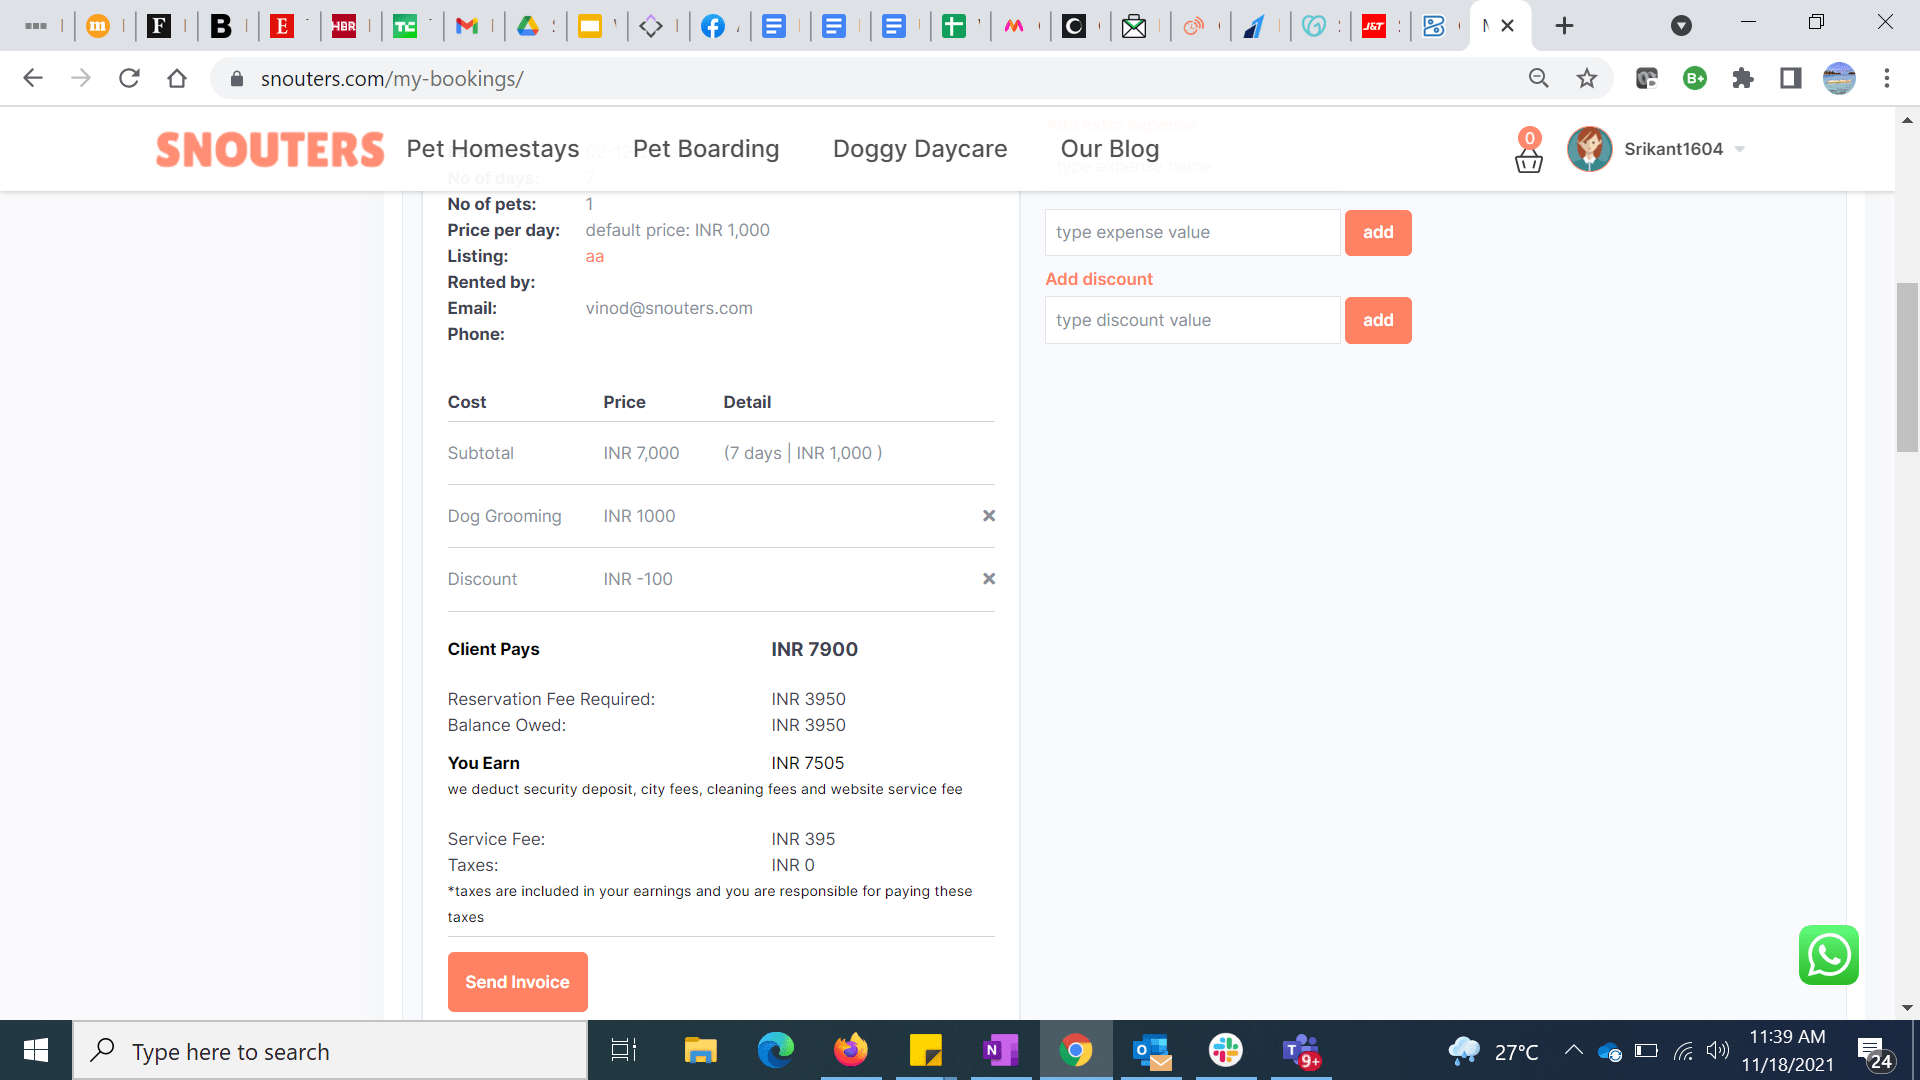Viewport: 1920px width, 1080px height.
Task: Open the weather widget showing 27°C
Action: [1494, 1051]
